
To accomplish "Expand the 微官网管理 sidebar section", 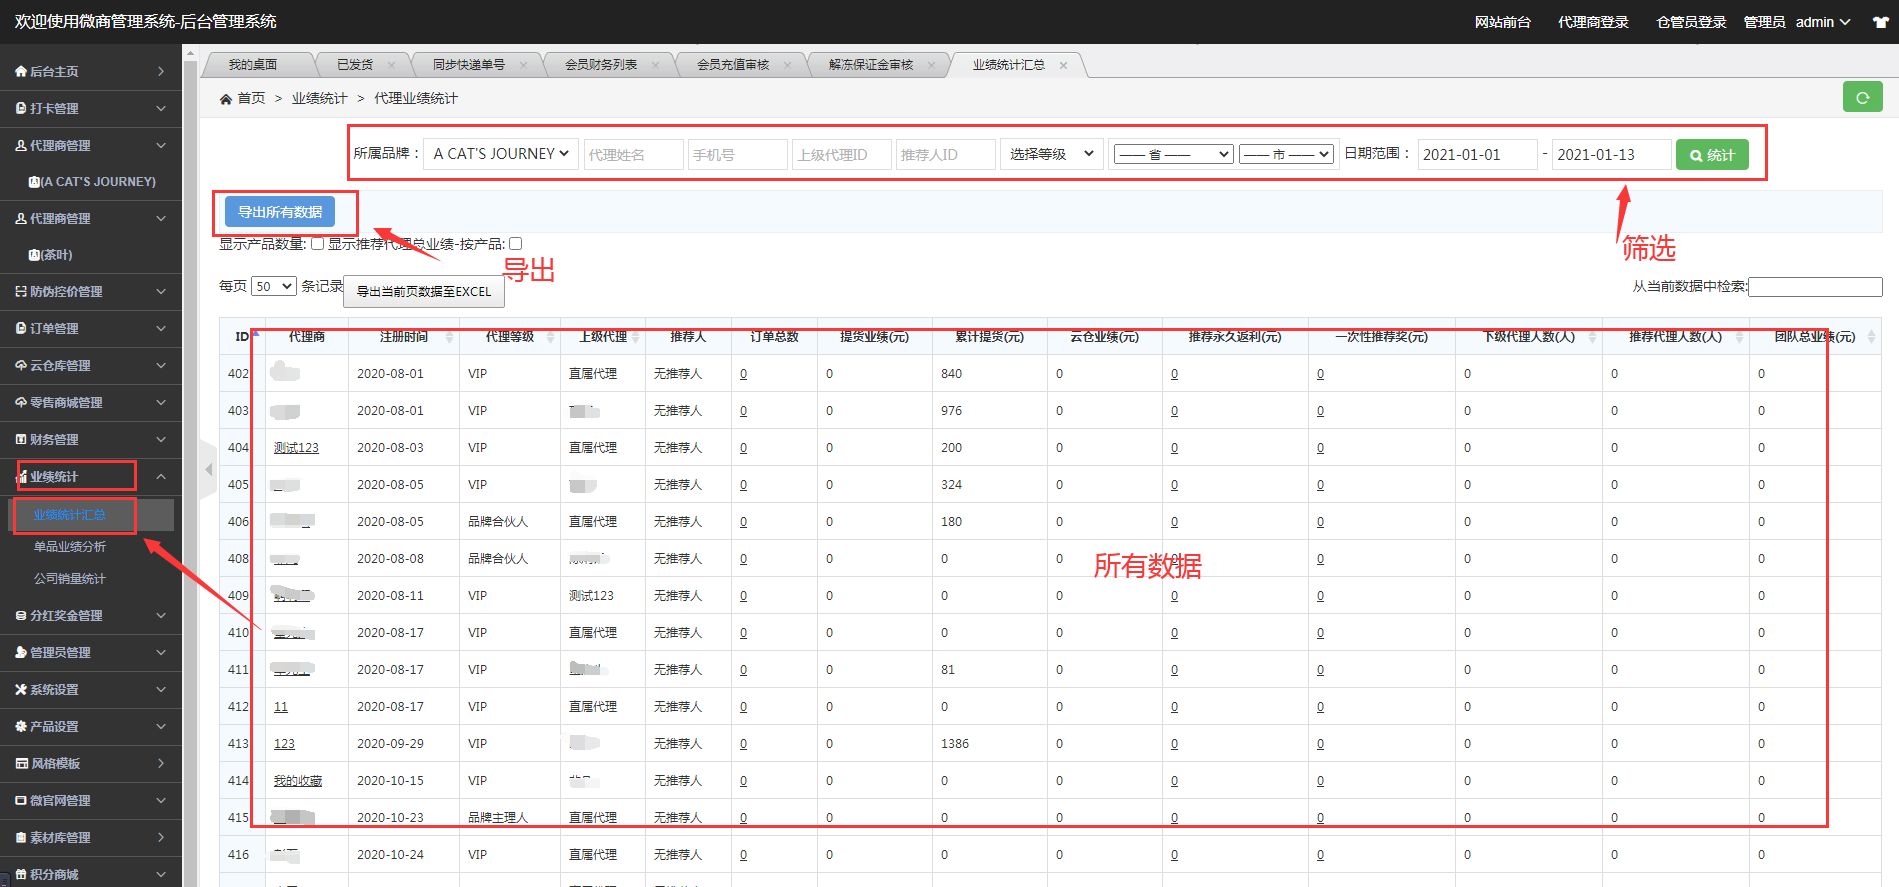I will [161, 800].
